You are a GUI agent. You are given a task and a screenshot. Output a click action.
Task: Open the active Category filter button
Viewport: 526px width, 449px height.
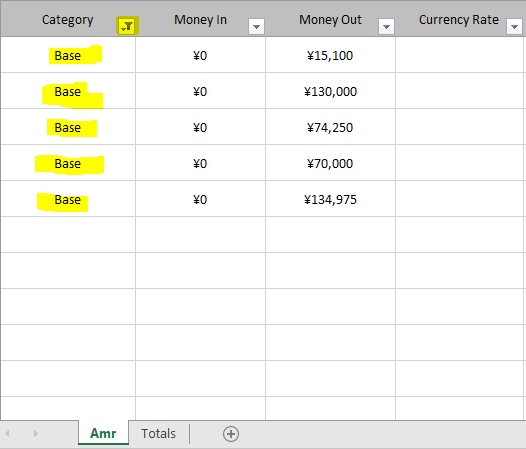click(127, 26)
